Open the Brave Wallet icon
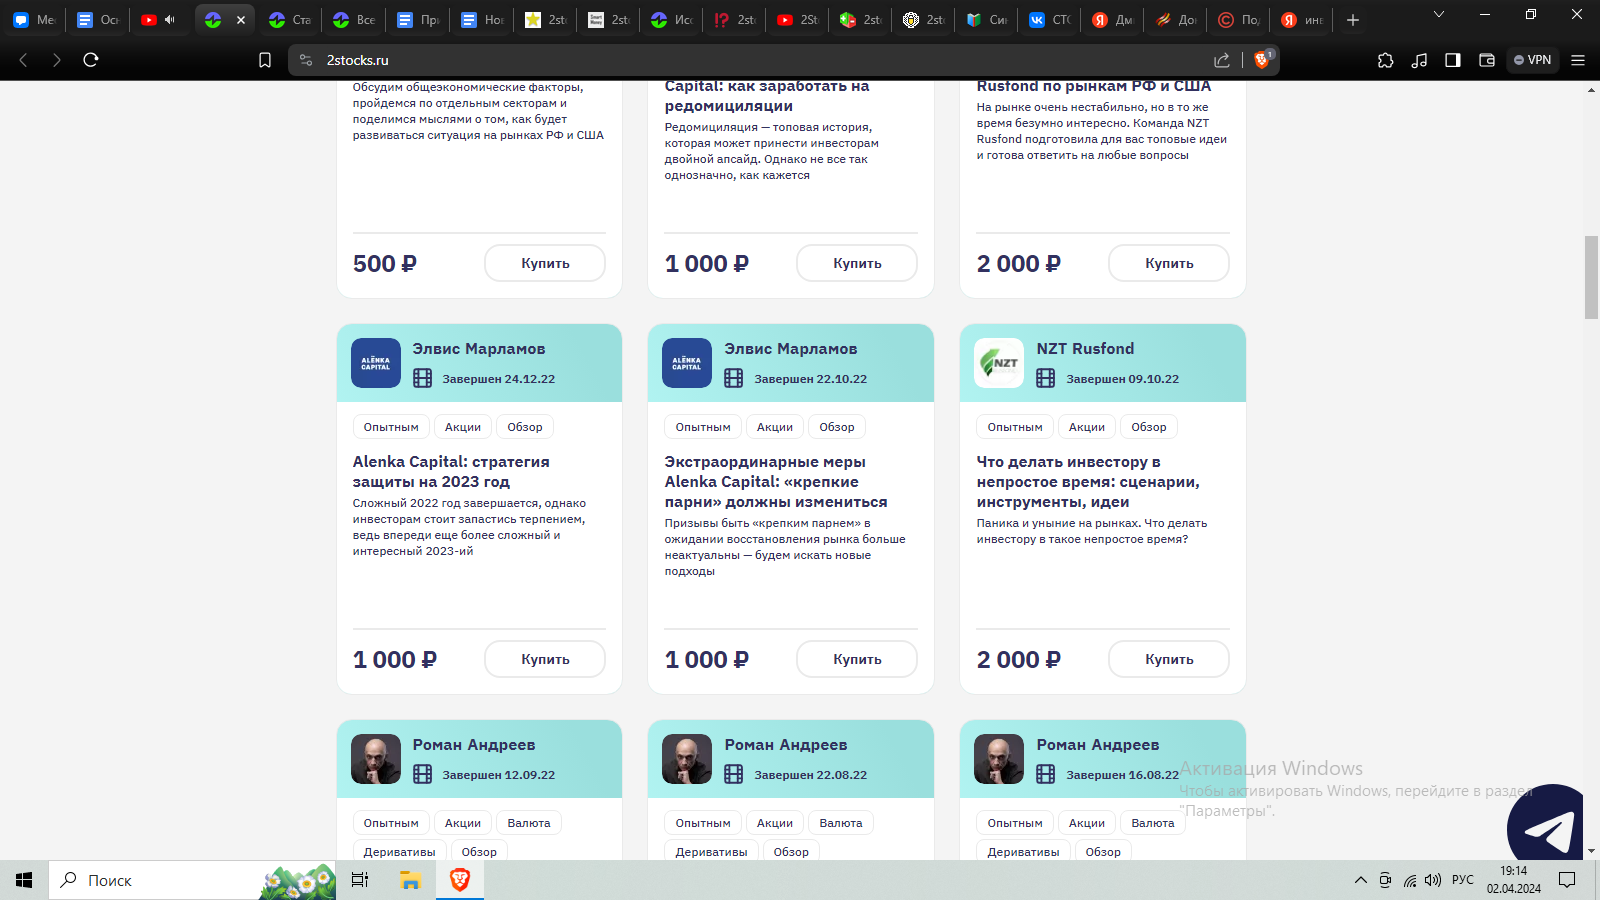The width and height of the screenshot is (1600, 900). coord(1487,60)
